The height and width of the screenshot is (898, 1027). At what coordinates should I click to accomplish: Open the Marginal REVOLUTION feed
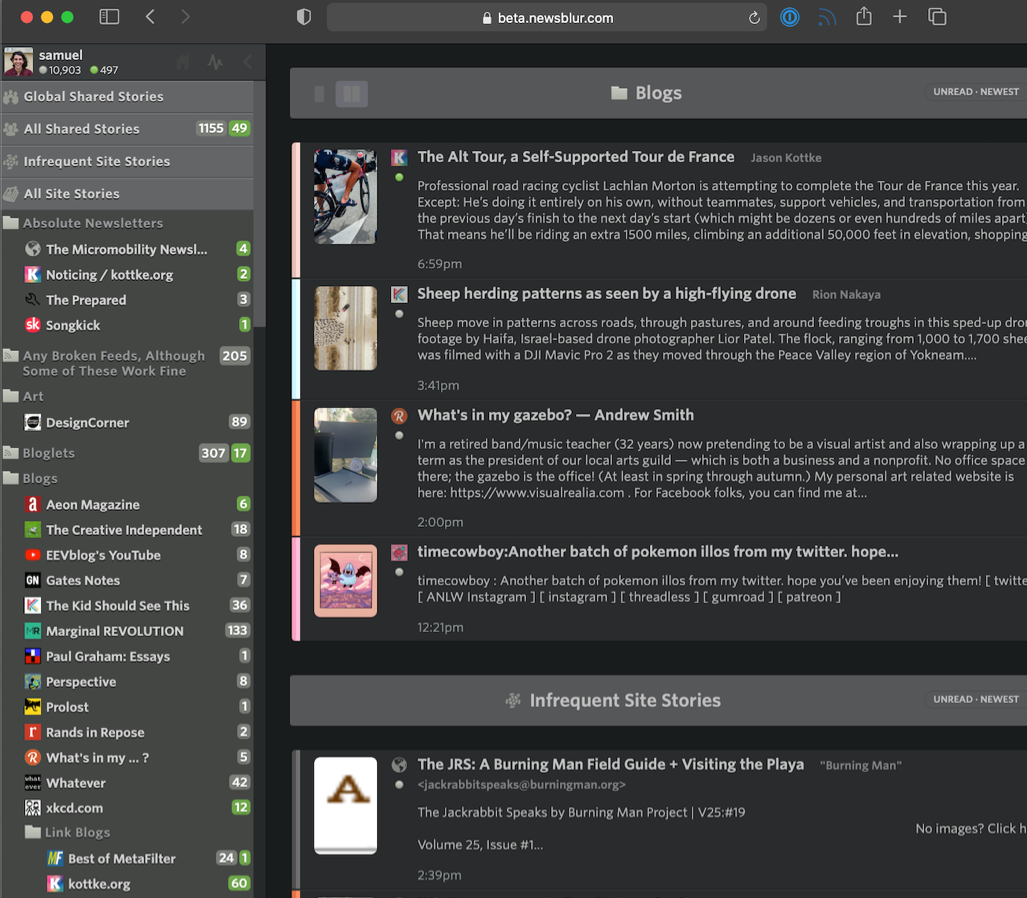(114, 631)
